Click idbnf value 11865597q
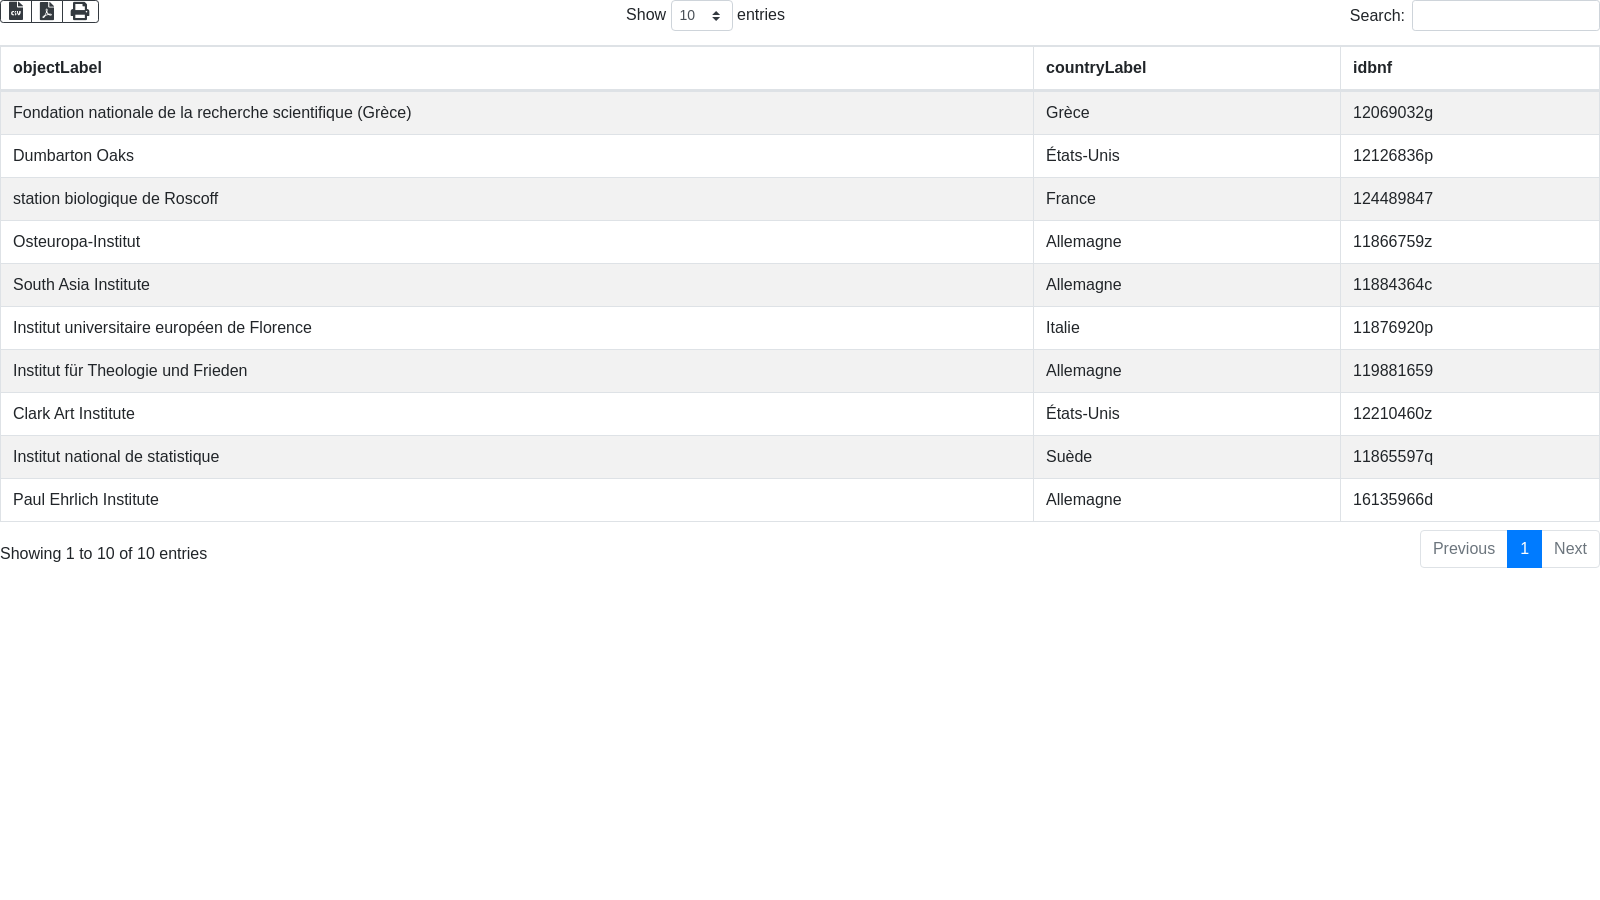 pos(1470,457)
